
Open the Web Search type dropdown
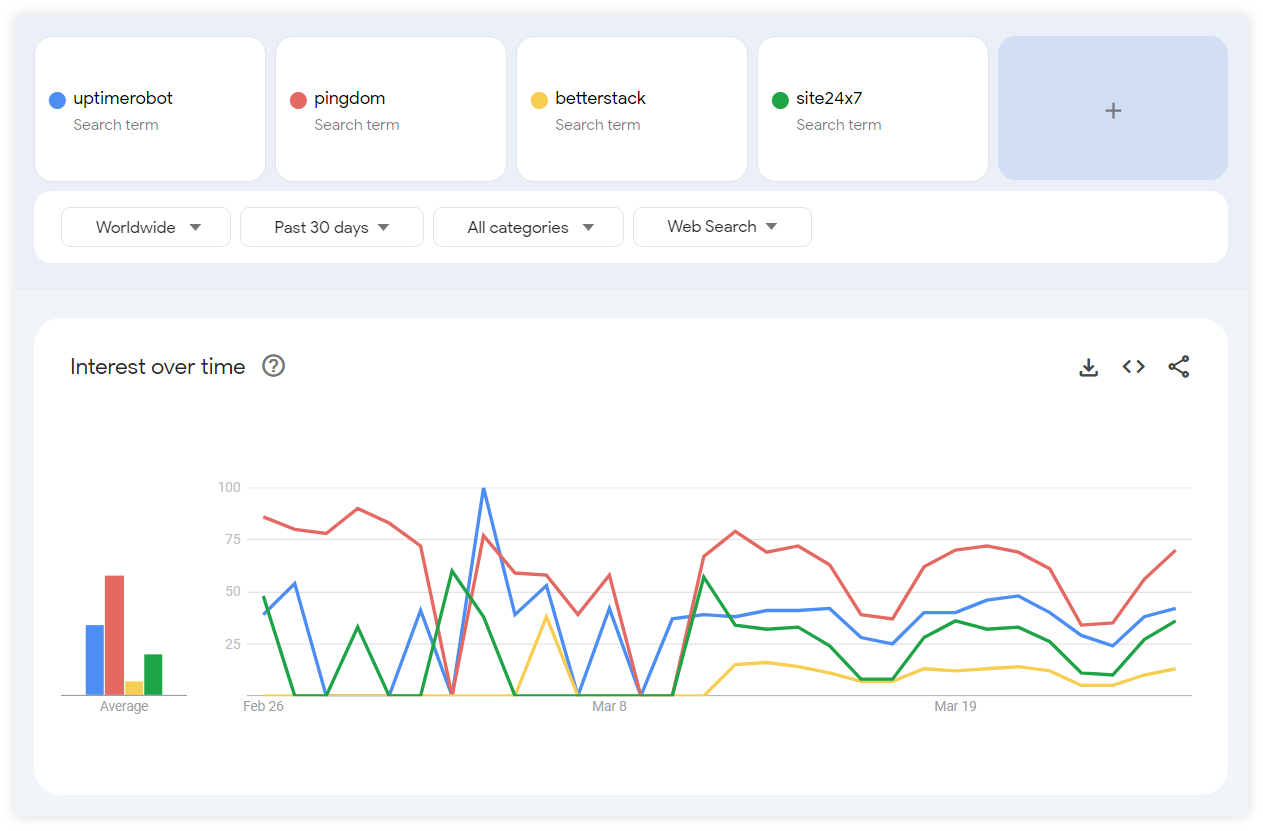tap(722, 227)
